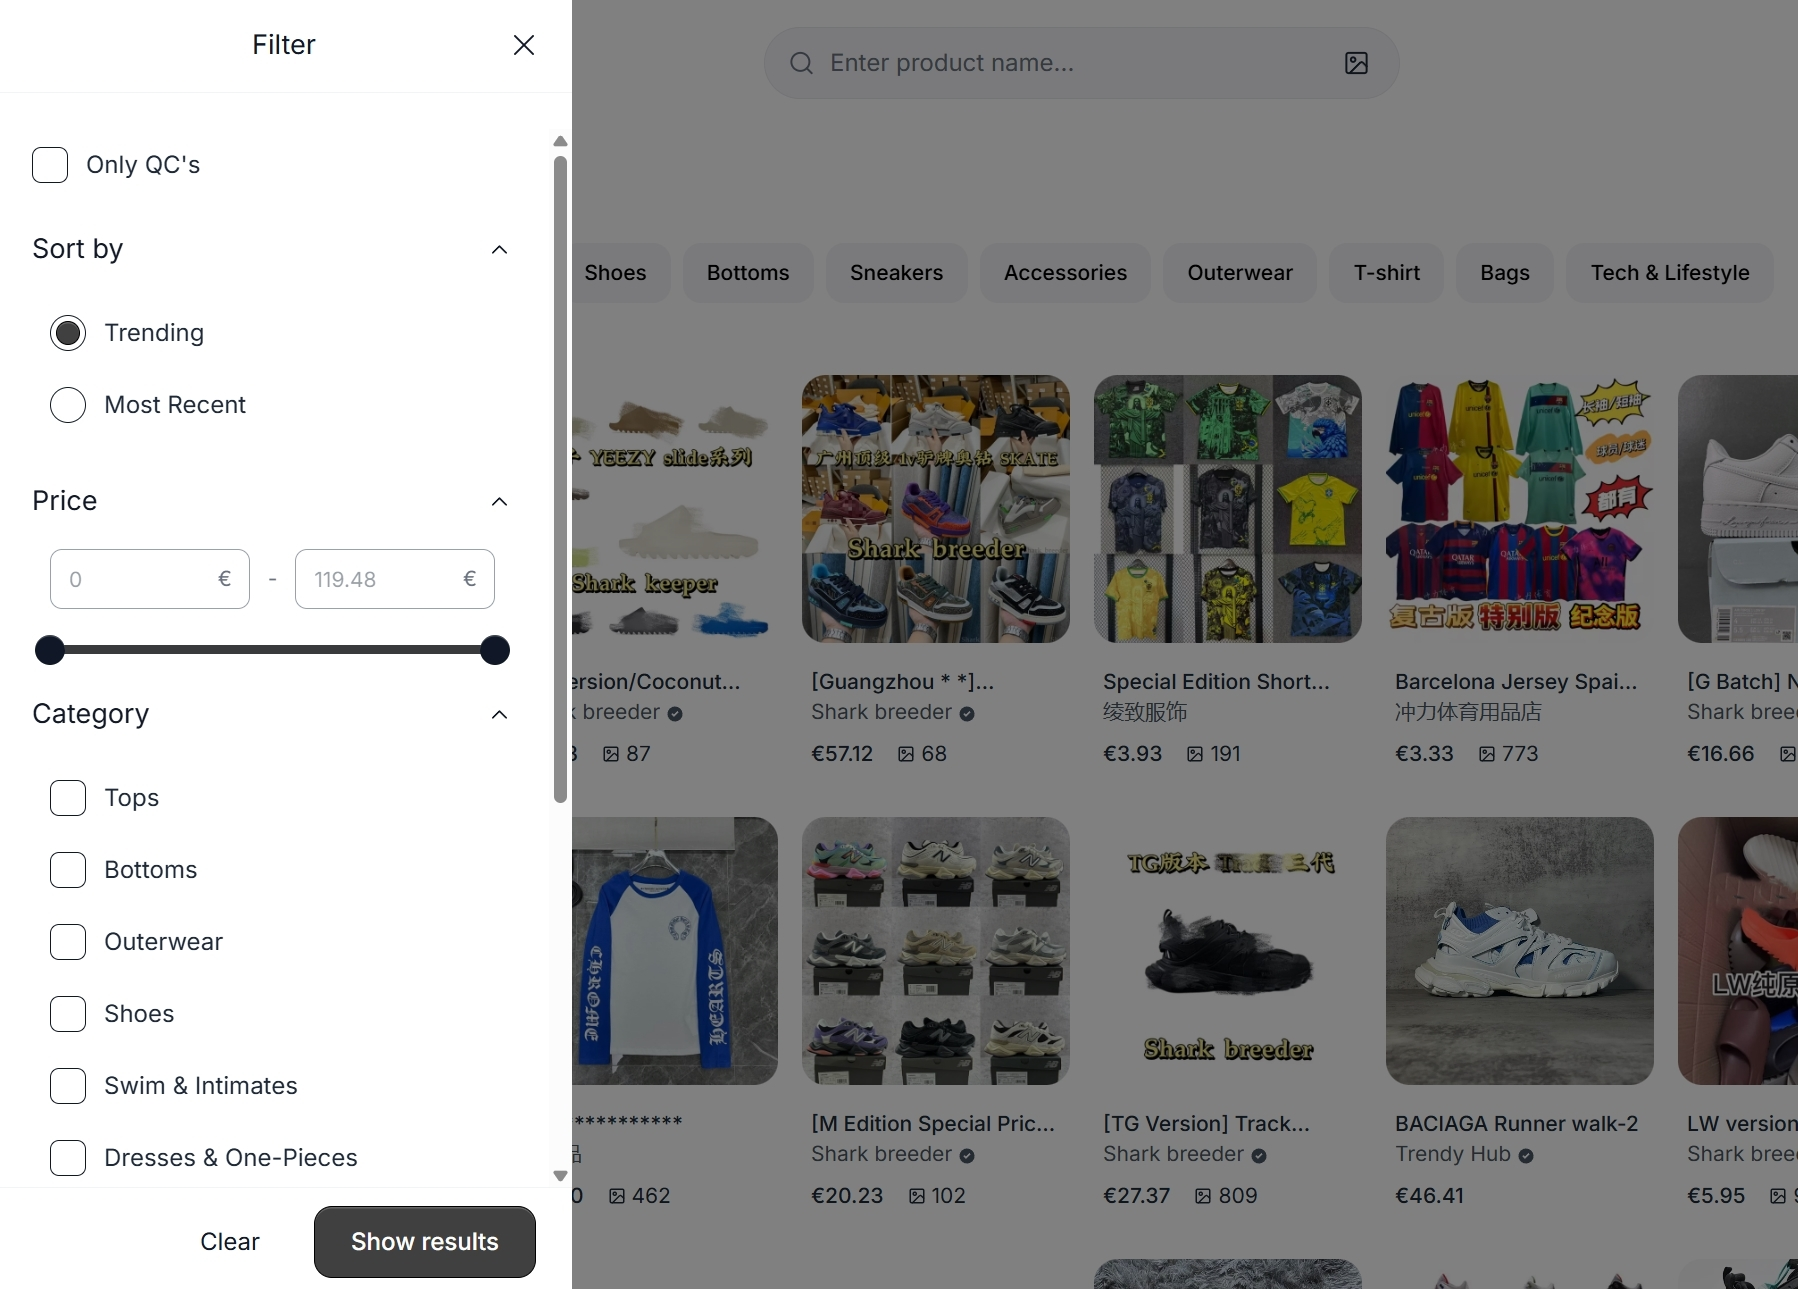The height and width of the screenshot is (1289, 1798).
Task: Click QC photo count icon beside 462
Action: (x=617, y=1196)
